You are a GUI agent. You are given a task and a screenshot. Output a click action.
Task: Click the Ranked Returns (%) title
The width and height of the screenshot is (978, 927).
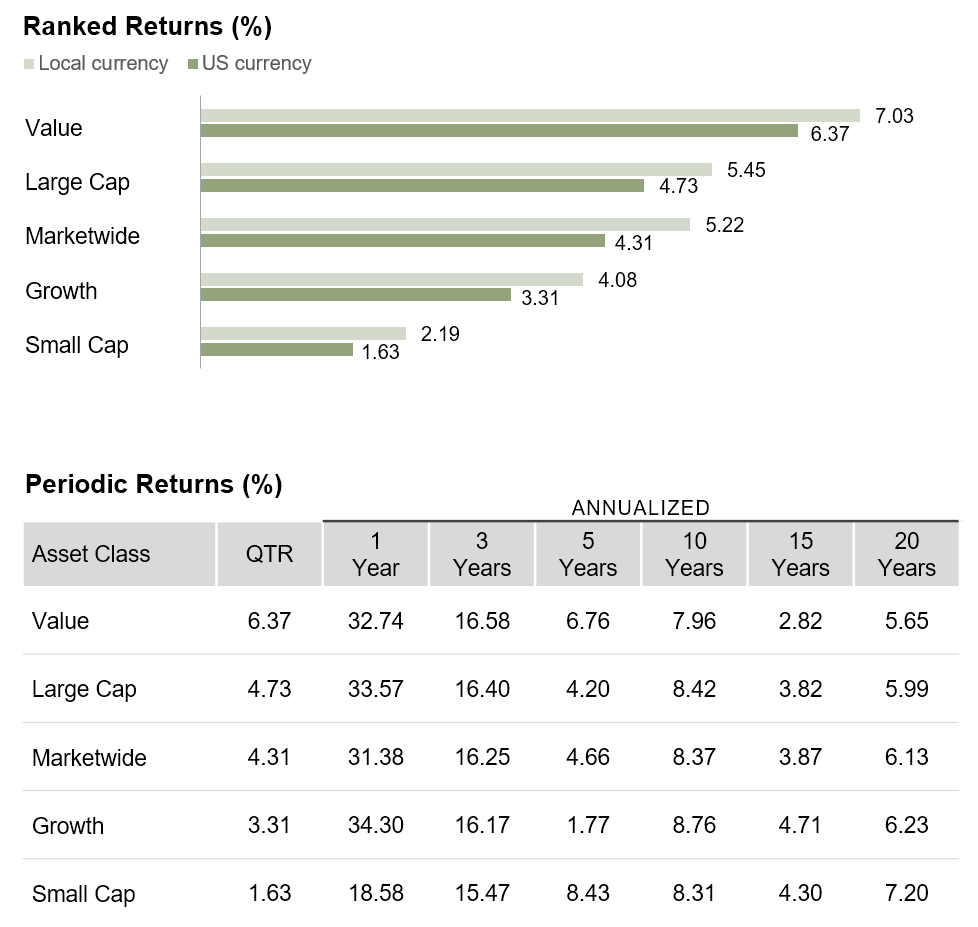click(x=148, y=26)
